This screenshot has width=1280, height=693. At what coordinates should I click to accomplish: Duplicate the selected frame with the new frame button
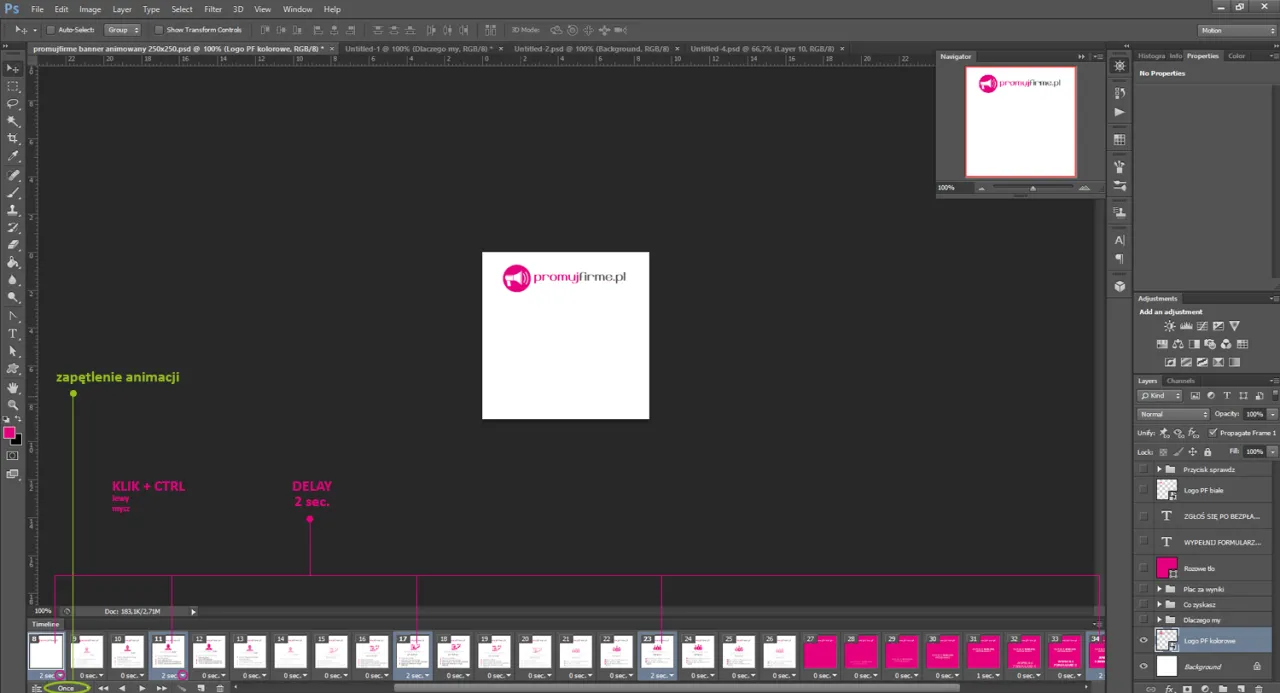[200, 688]
